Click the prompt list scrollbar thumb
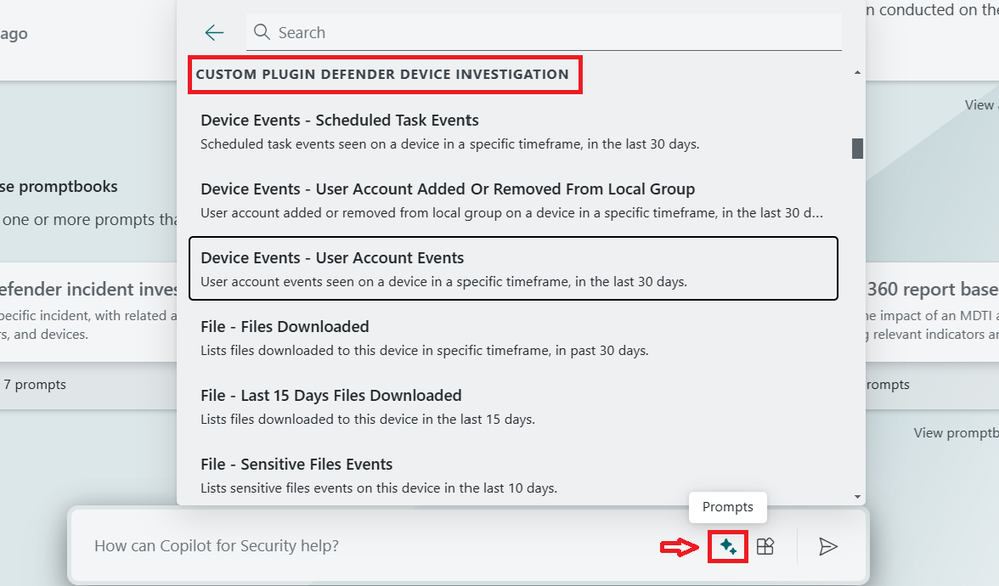 (x=858, y=148)
